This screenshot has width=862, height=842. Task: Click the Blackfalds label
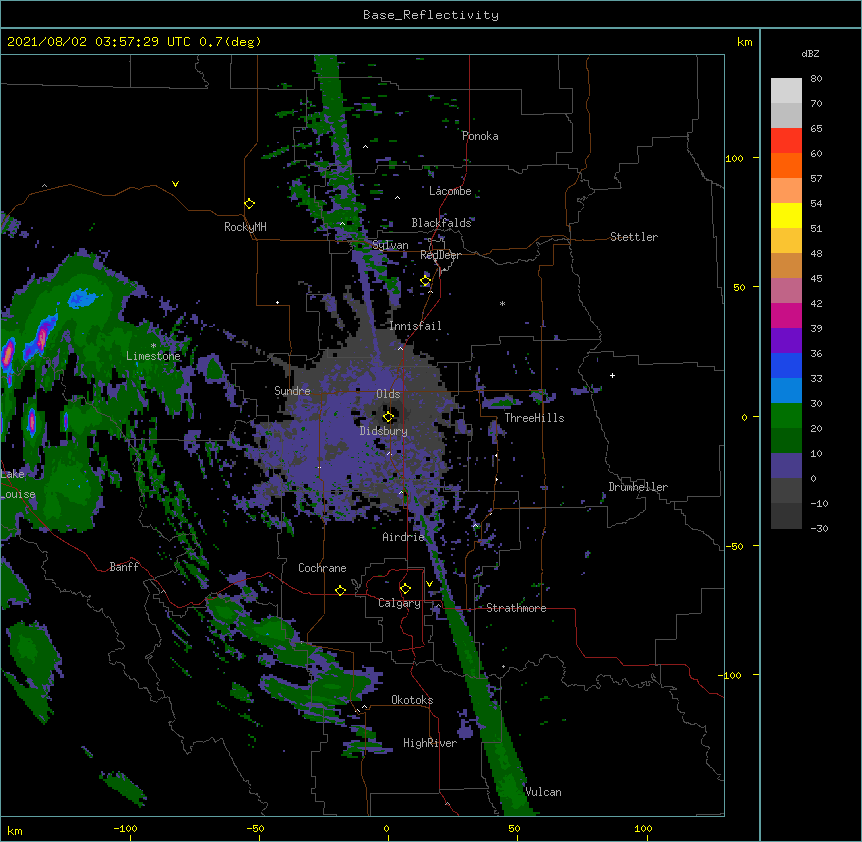(441, 223)
